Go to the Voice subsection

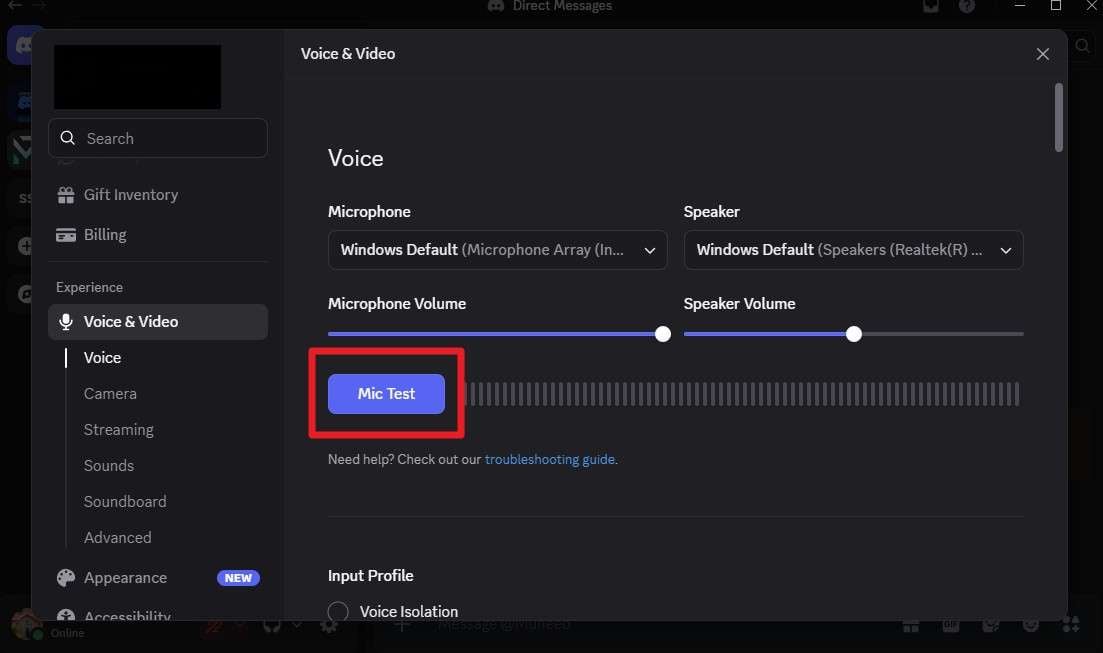pos(103,357)
